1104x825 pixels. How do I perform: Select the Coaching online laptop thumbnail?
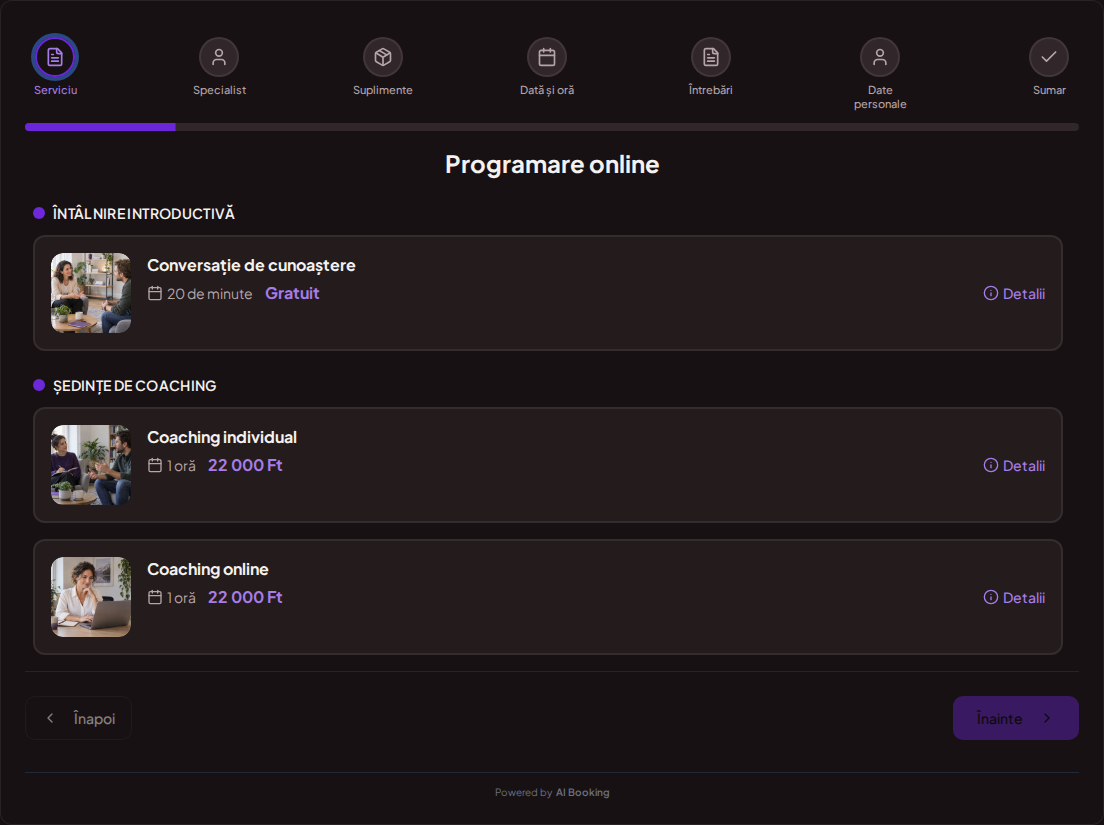[x=91, y=597]
